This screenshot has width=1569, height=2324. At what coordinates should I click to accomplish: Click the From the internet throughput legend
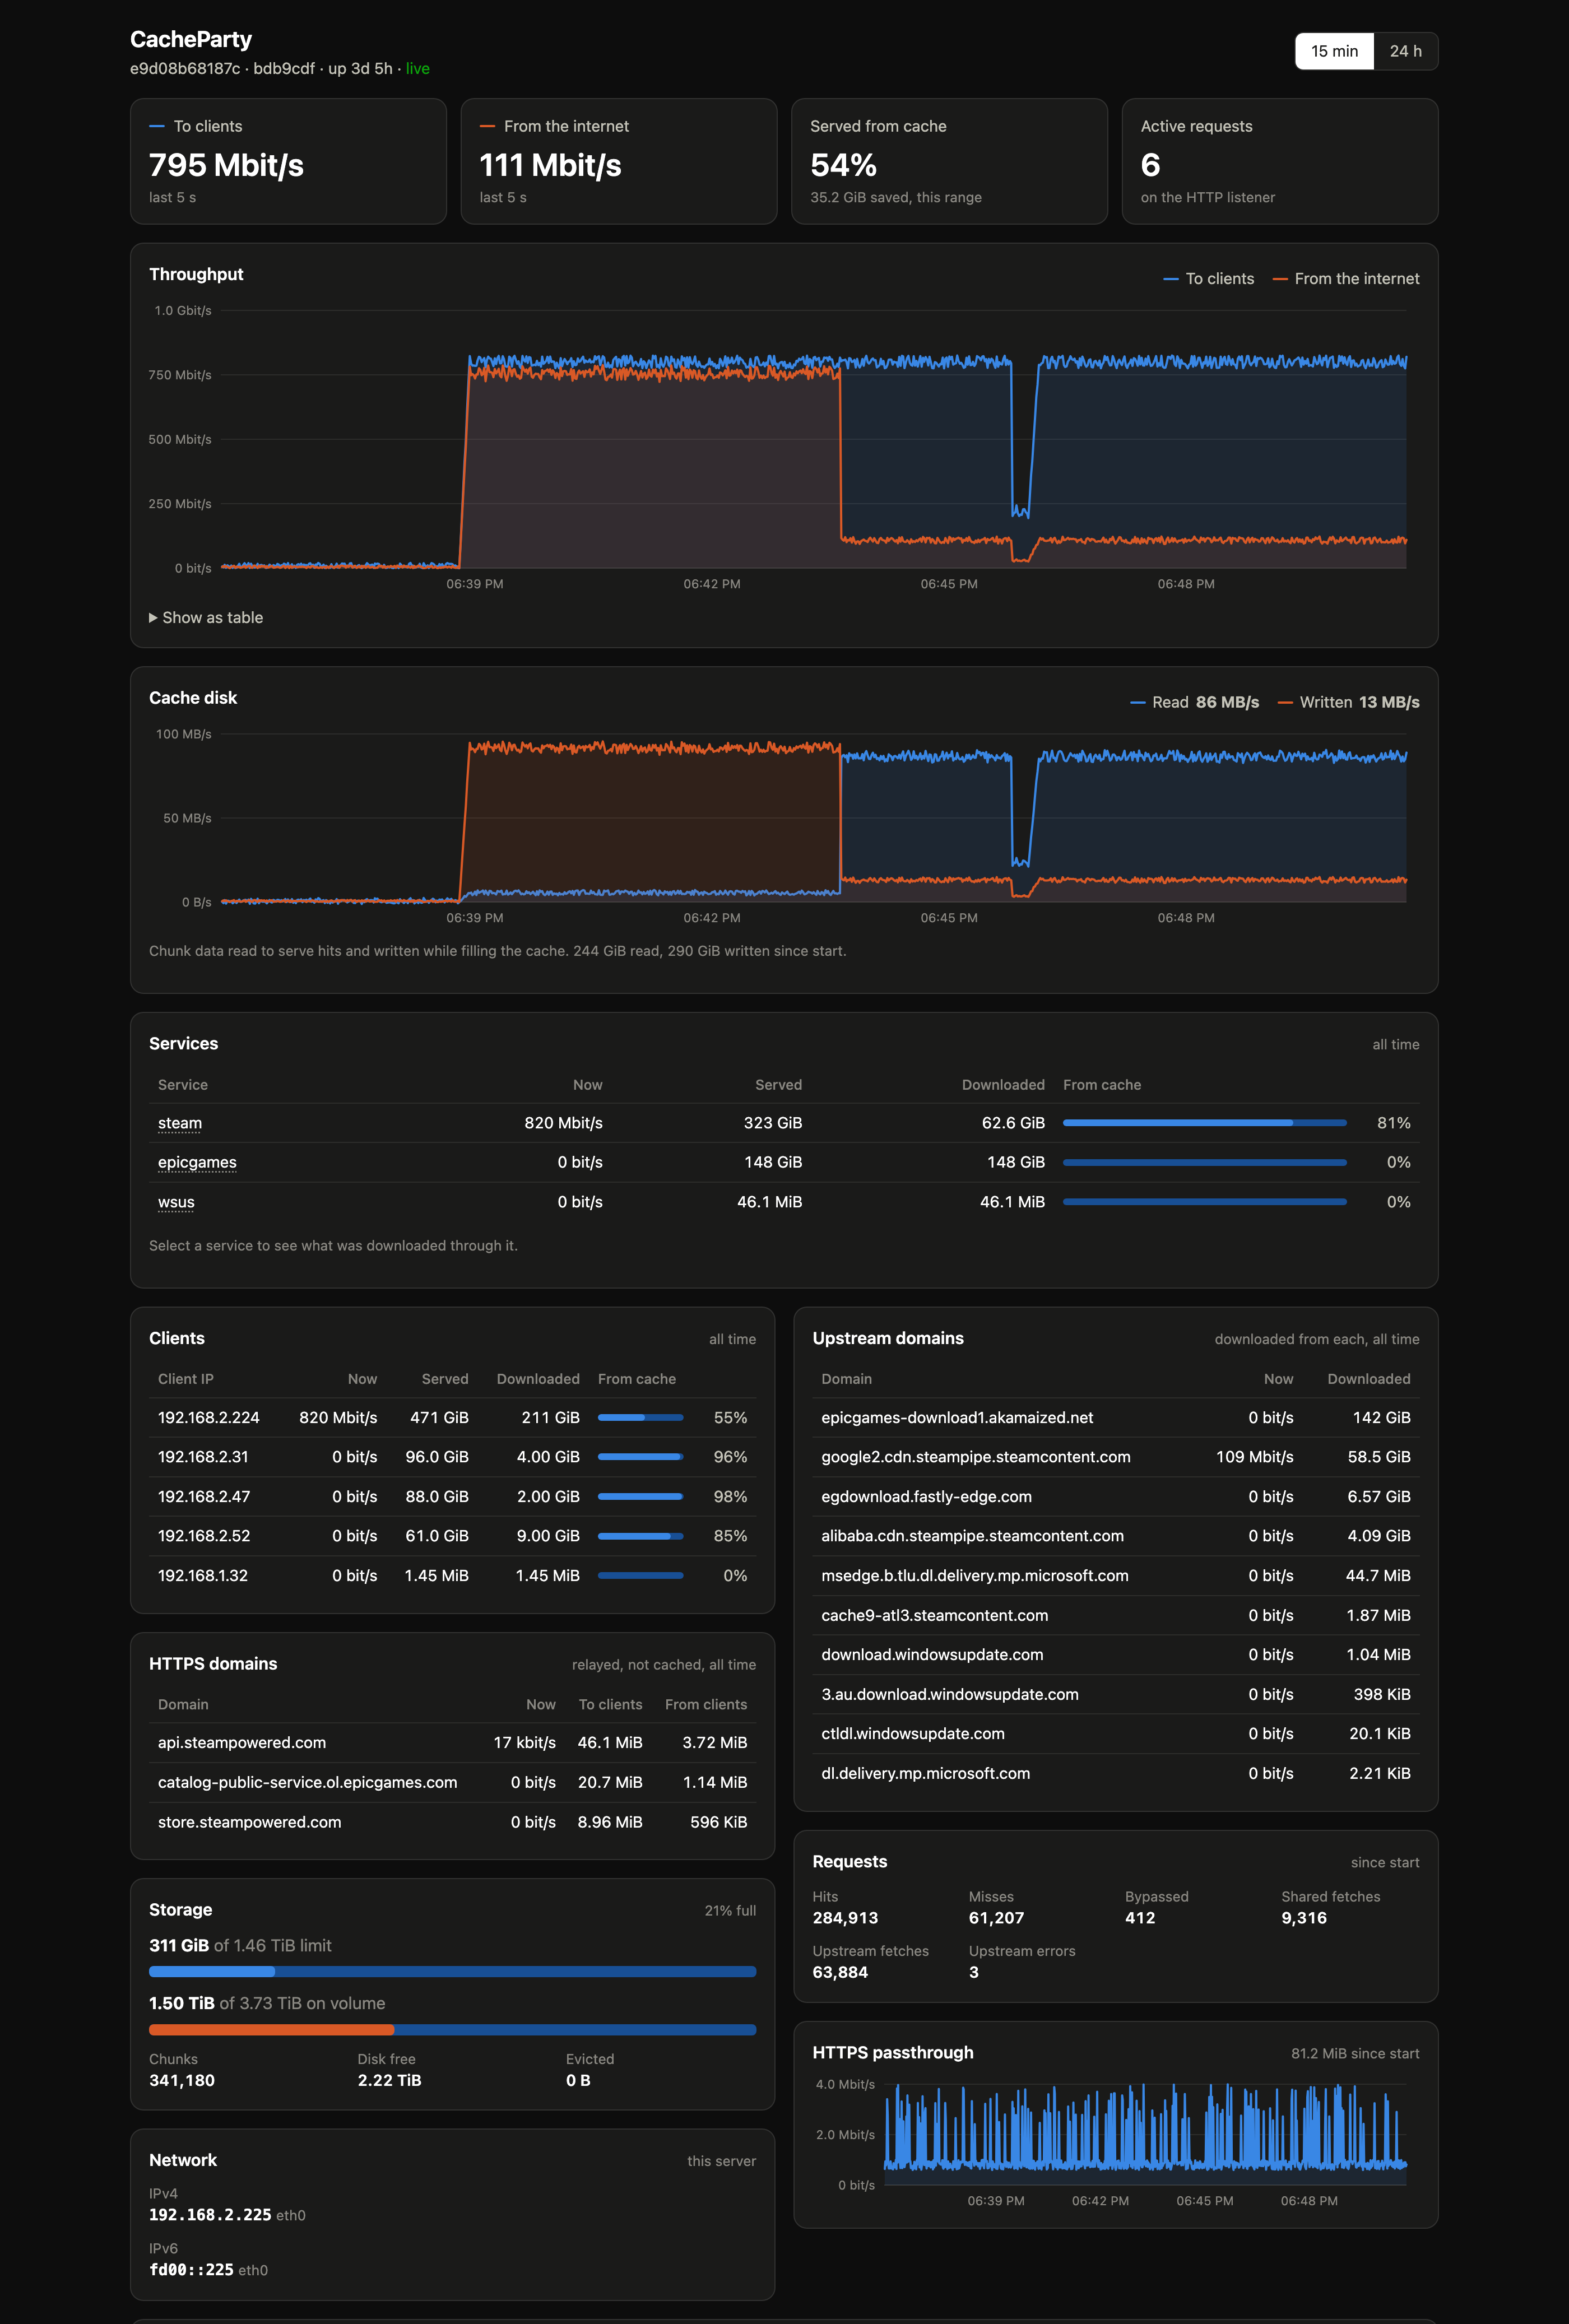1346,279
